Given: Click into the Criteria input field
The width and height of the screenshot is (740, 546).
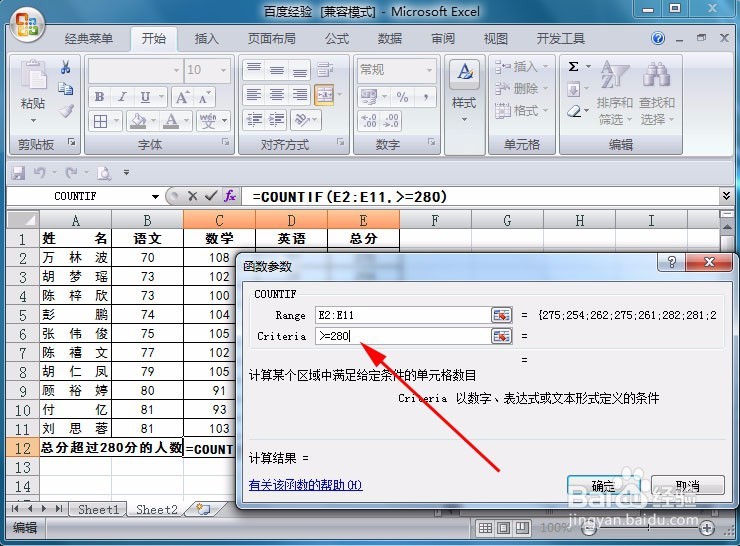Looking at the screenshot, I should (404, 336).
